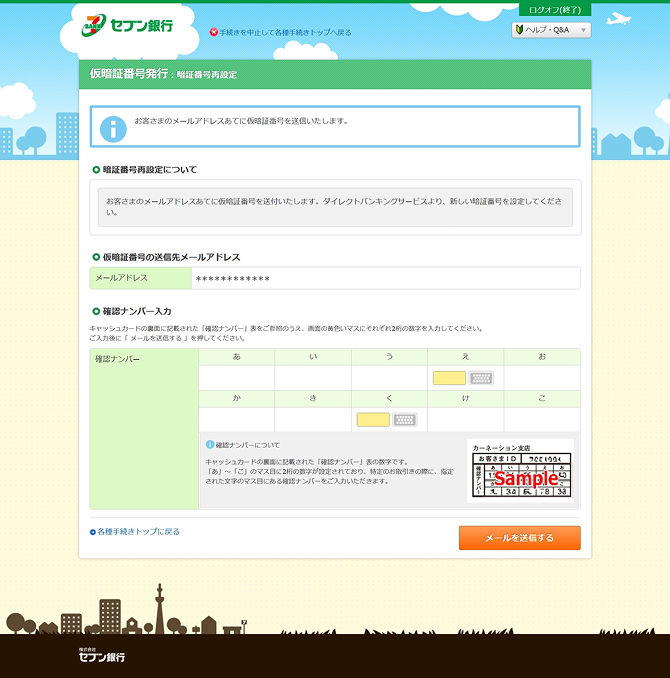The height and width of the screenshot is (678, 670).
Task: Click the yellow input box under く
Action: pos(373,420)
